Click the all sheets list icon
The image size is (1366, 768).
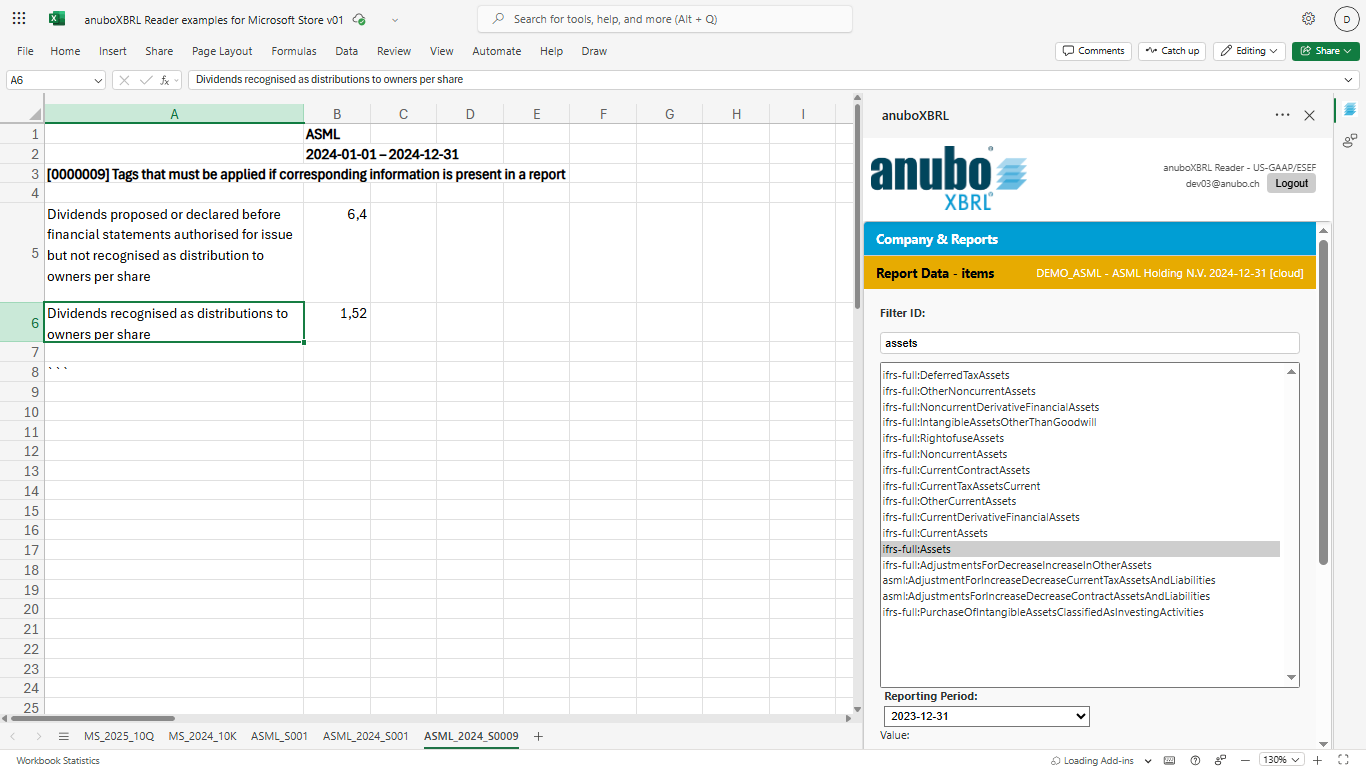[63, 737]
